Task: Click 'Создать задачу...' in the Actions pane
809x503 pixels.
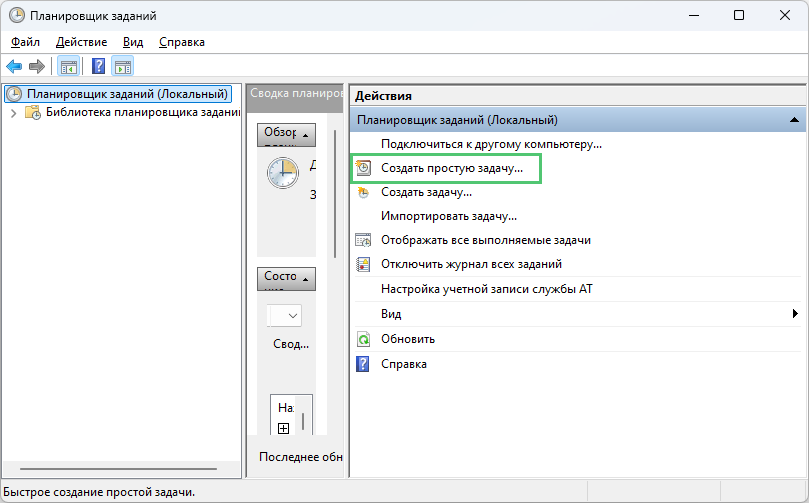Action: click(x=426, y=192)
